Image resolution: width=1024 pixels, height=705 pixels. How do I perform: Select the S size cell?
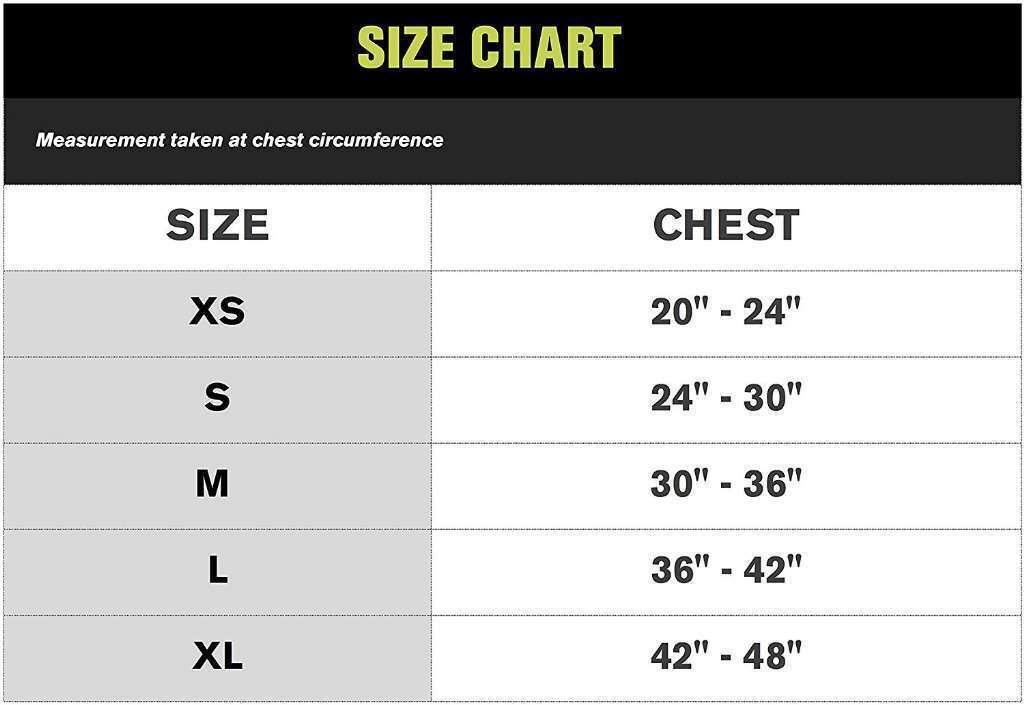point(217,400)
